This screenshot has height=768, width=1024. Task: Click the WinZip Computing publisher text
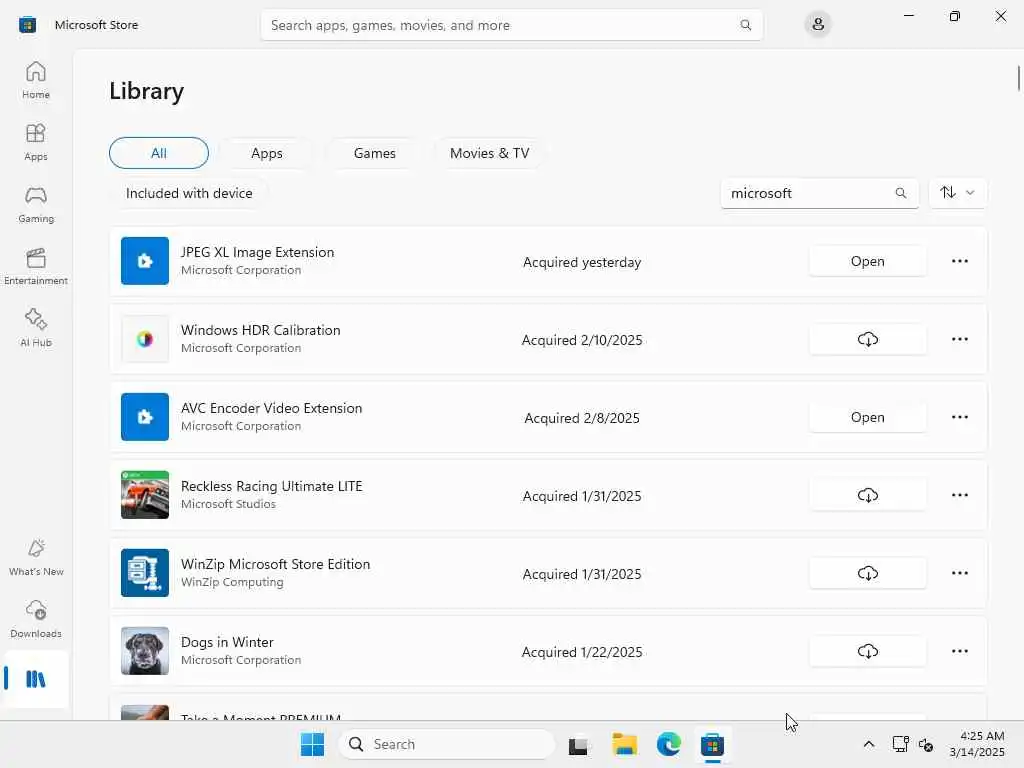232,582
